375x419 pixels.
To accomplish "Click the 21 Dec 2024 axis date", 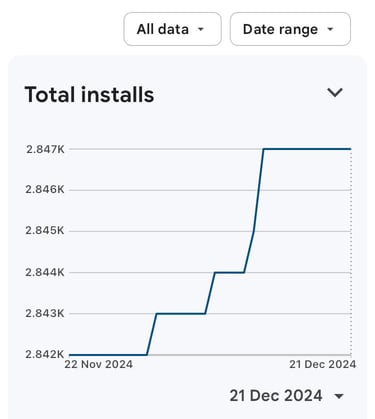I will click(x=323, y=364).
